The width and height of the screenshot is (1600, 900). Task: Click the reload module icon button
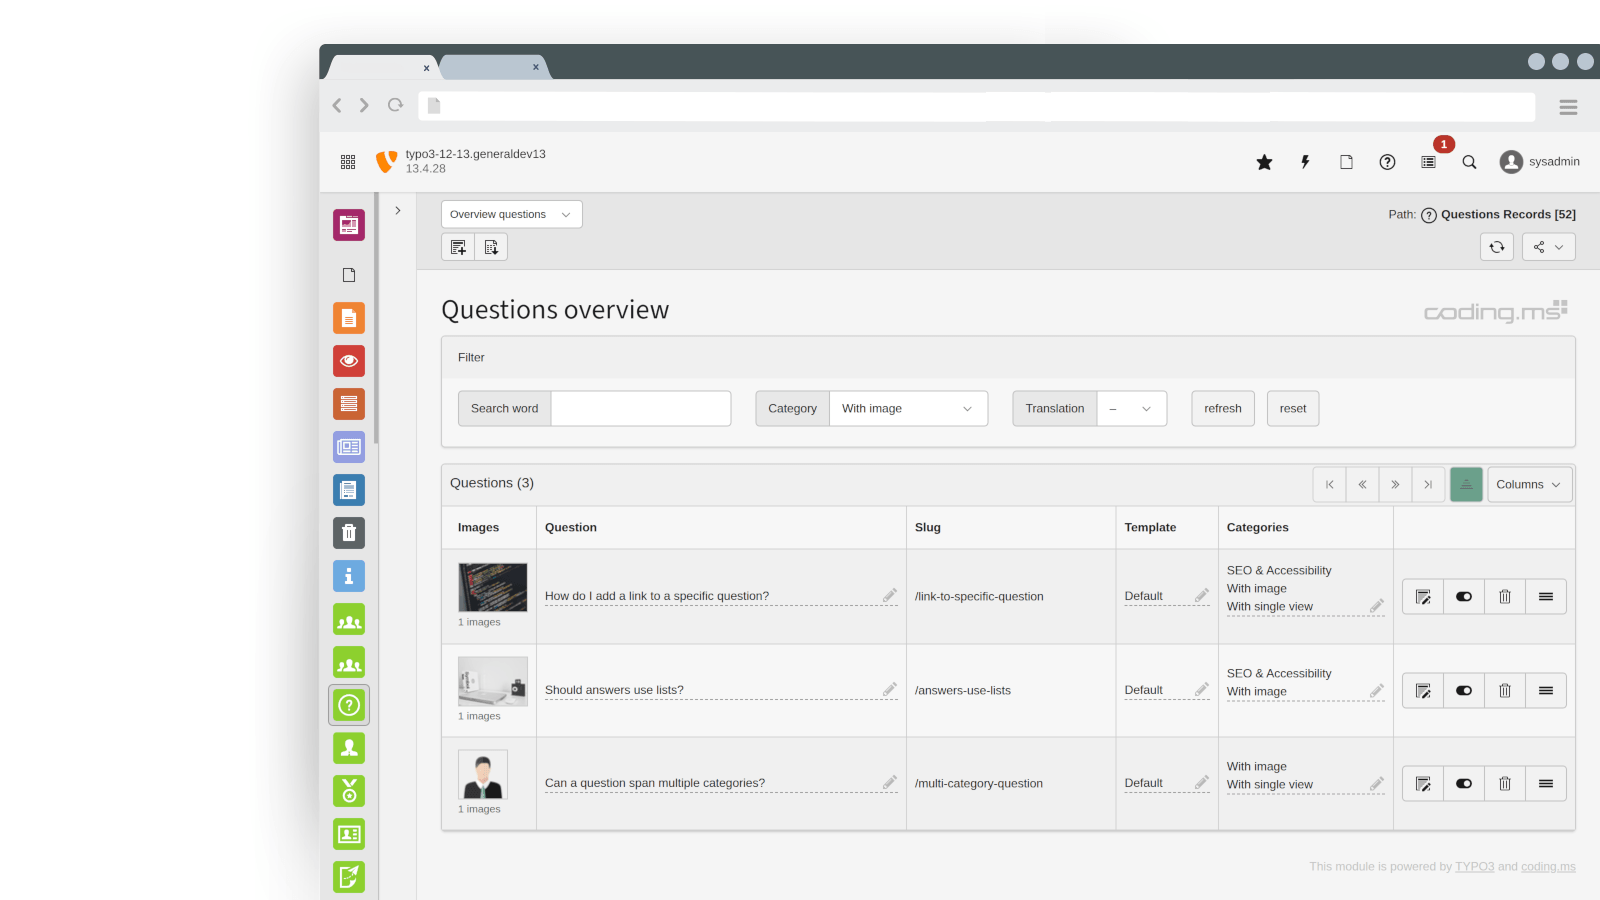1496,247
